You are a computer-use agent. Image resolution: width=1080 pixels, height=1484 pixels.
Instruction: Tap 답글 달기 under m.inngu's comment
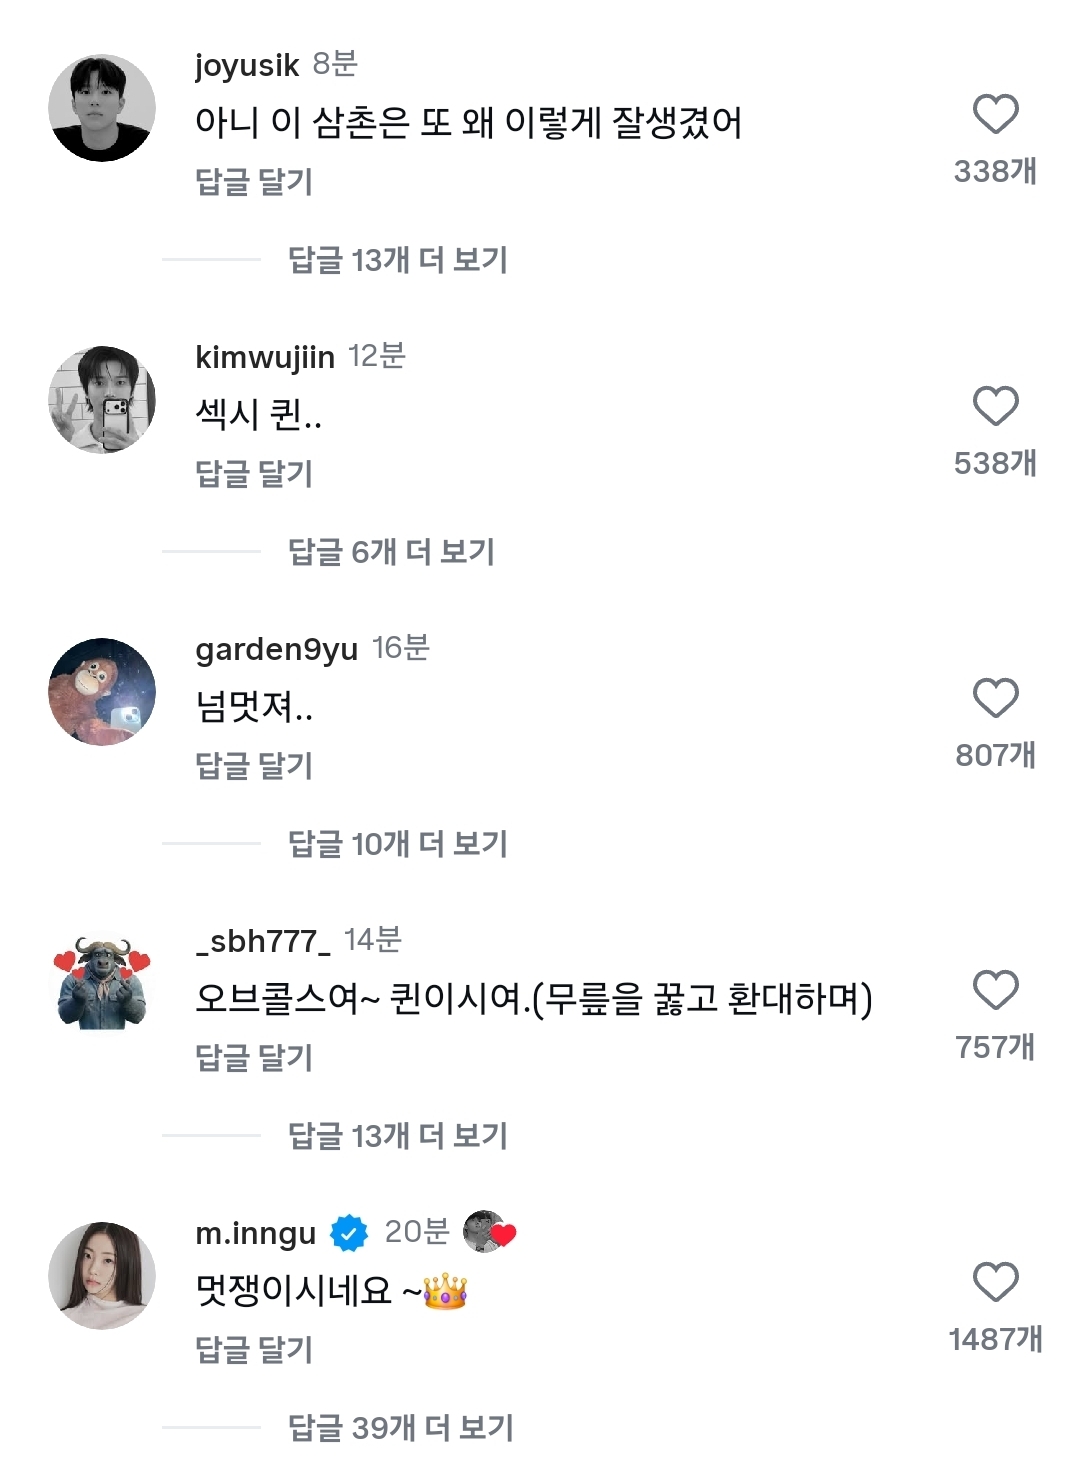tap(254, 1350)
